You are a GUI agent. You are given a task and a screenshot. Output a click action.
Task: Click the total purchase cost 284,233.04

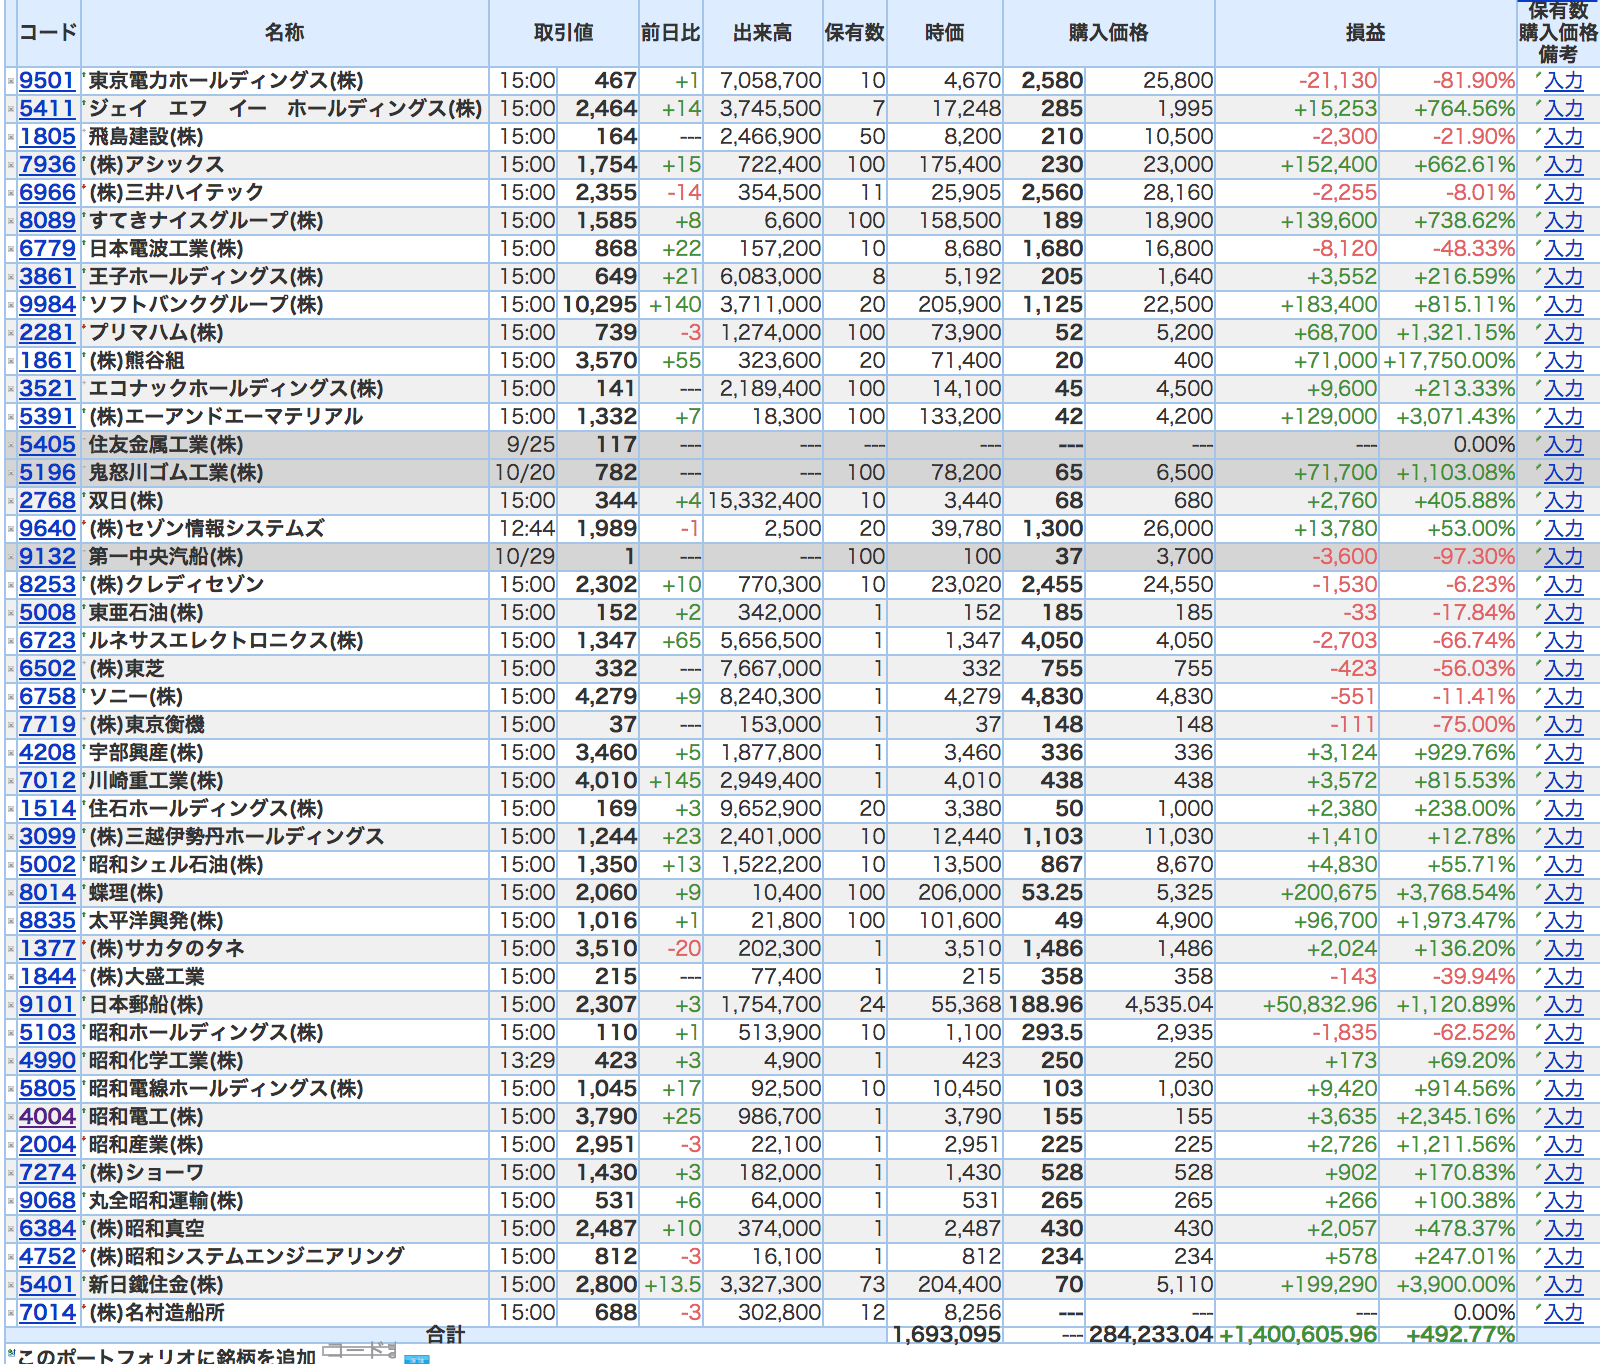[x=1150, y=1334]
